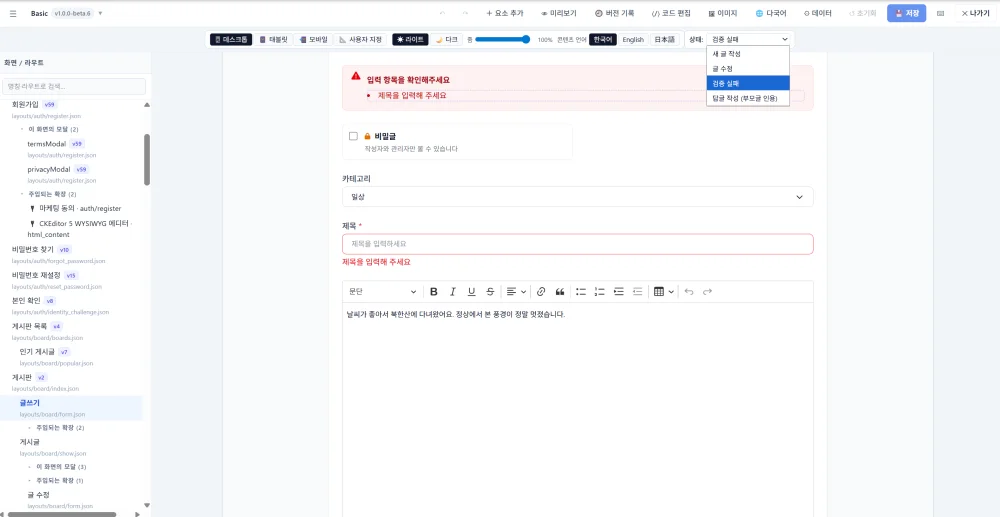Open the 상태 dropdown showing 검증 실패
Viewport: 1000px width, 517px height.
click(x=748, y=40)
